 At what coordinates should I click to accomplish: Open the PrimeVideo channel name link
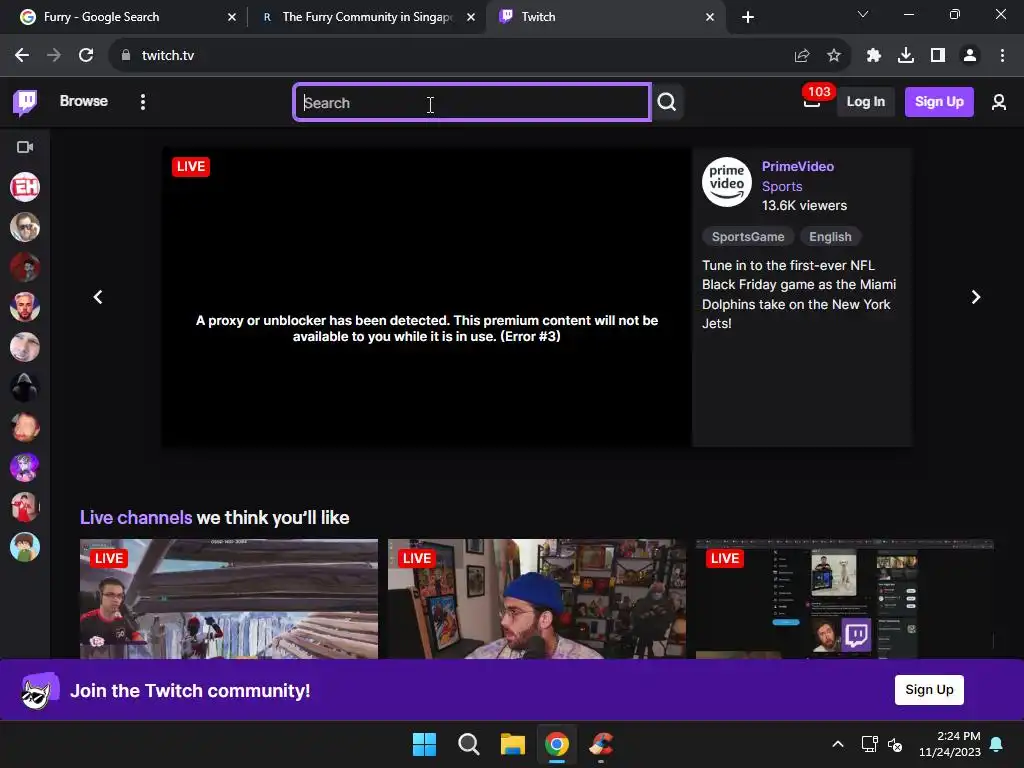[x=797, y=167]
